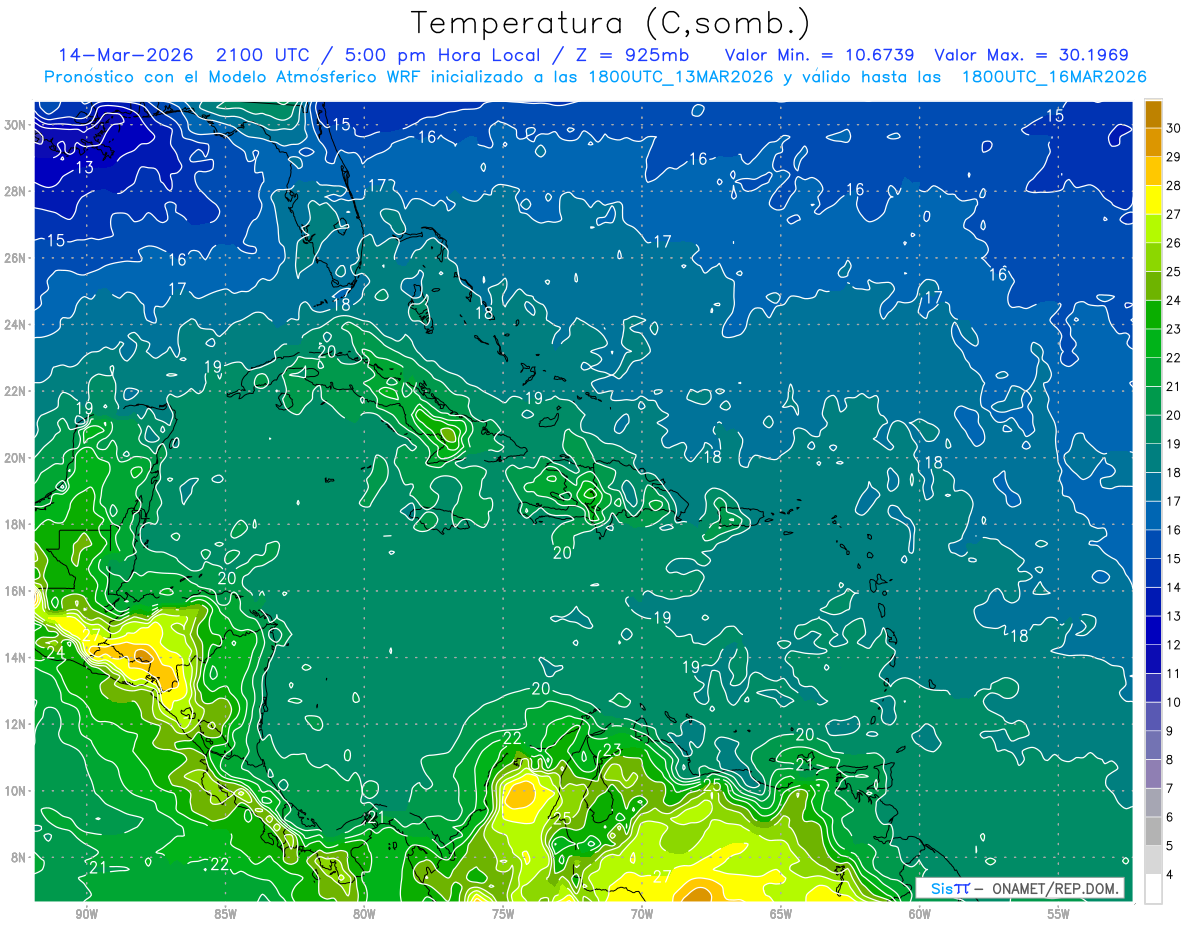
Task: Pick the orange swatch between 29 and 30
Action: pos(1153,143)
